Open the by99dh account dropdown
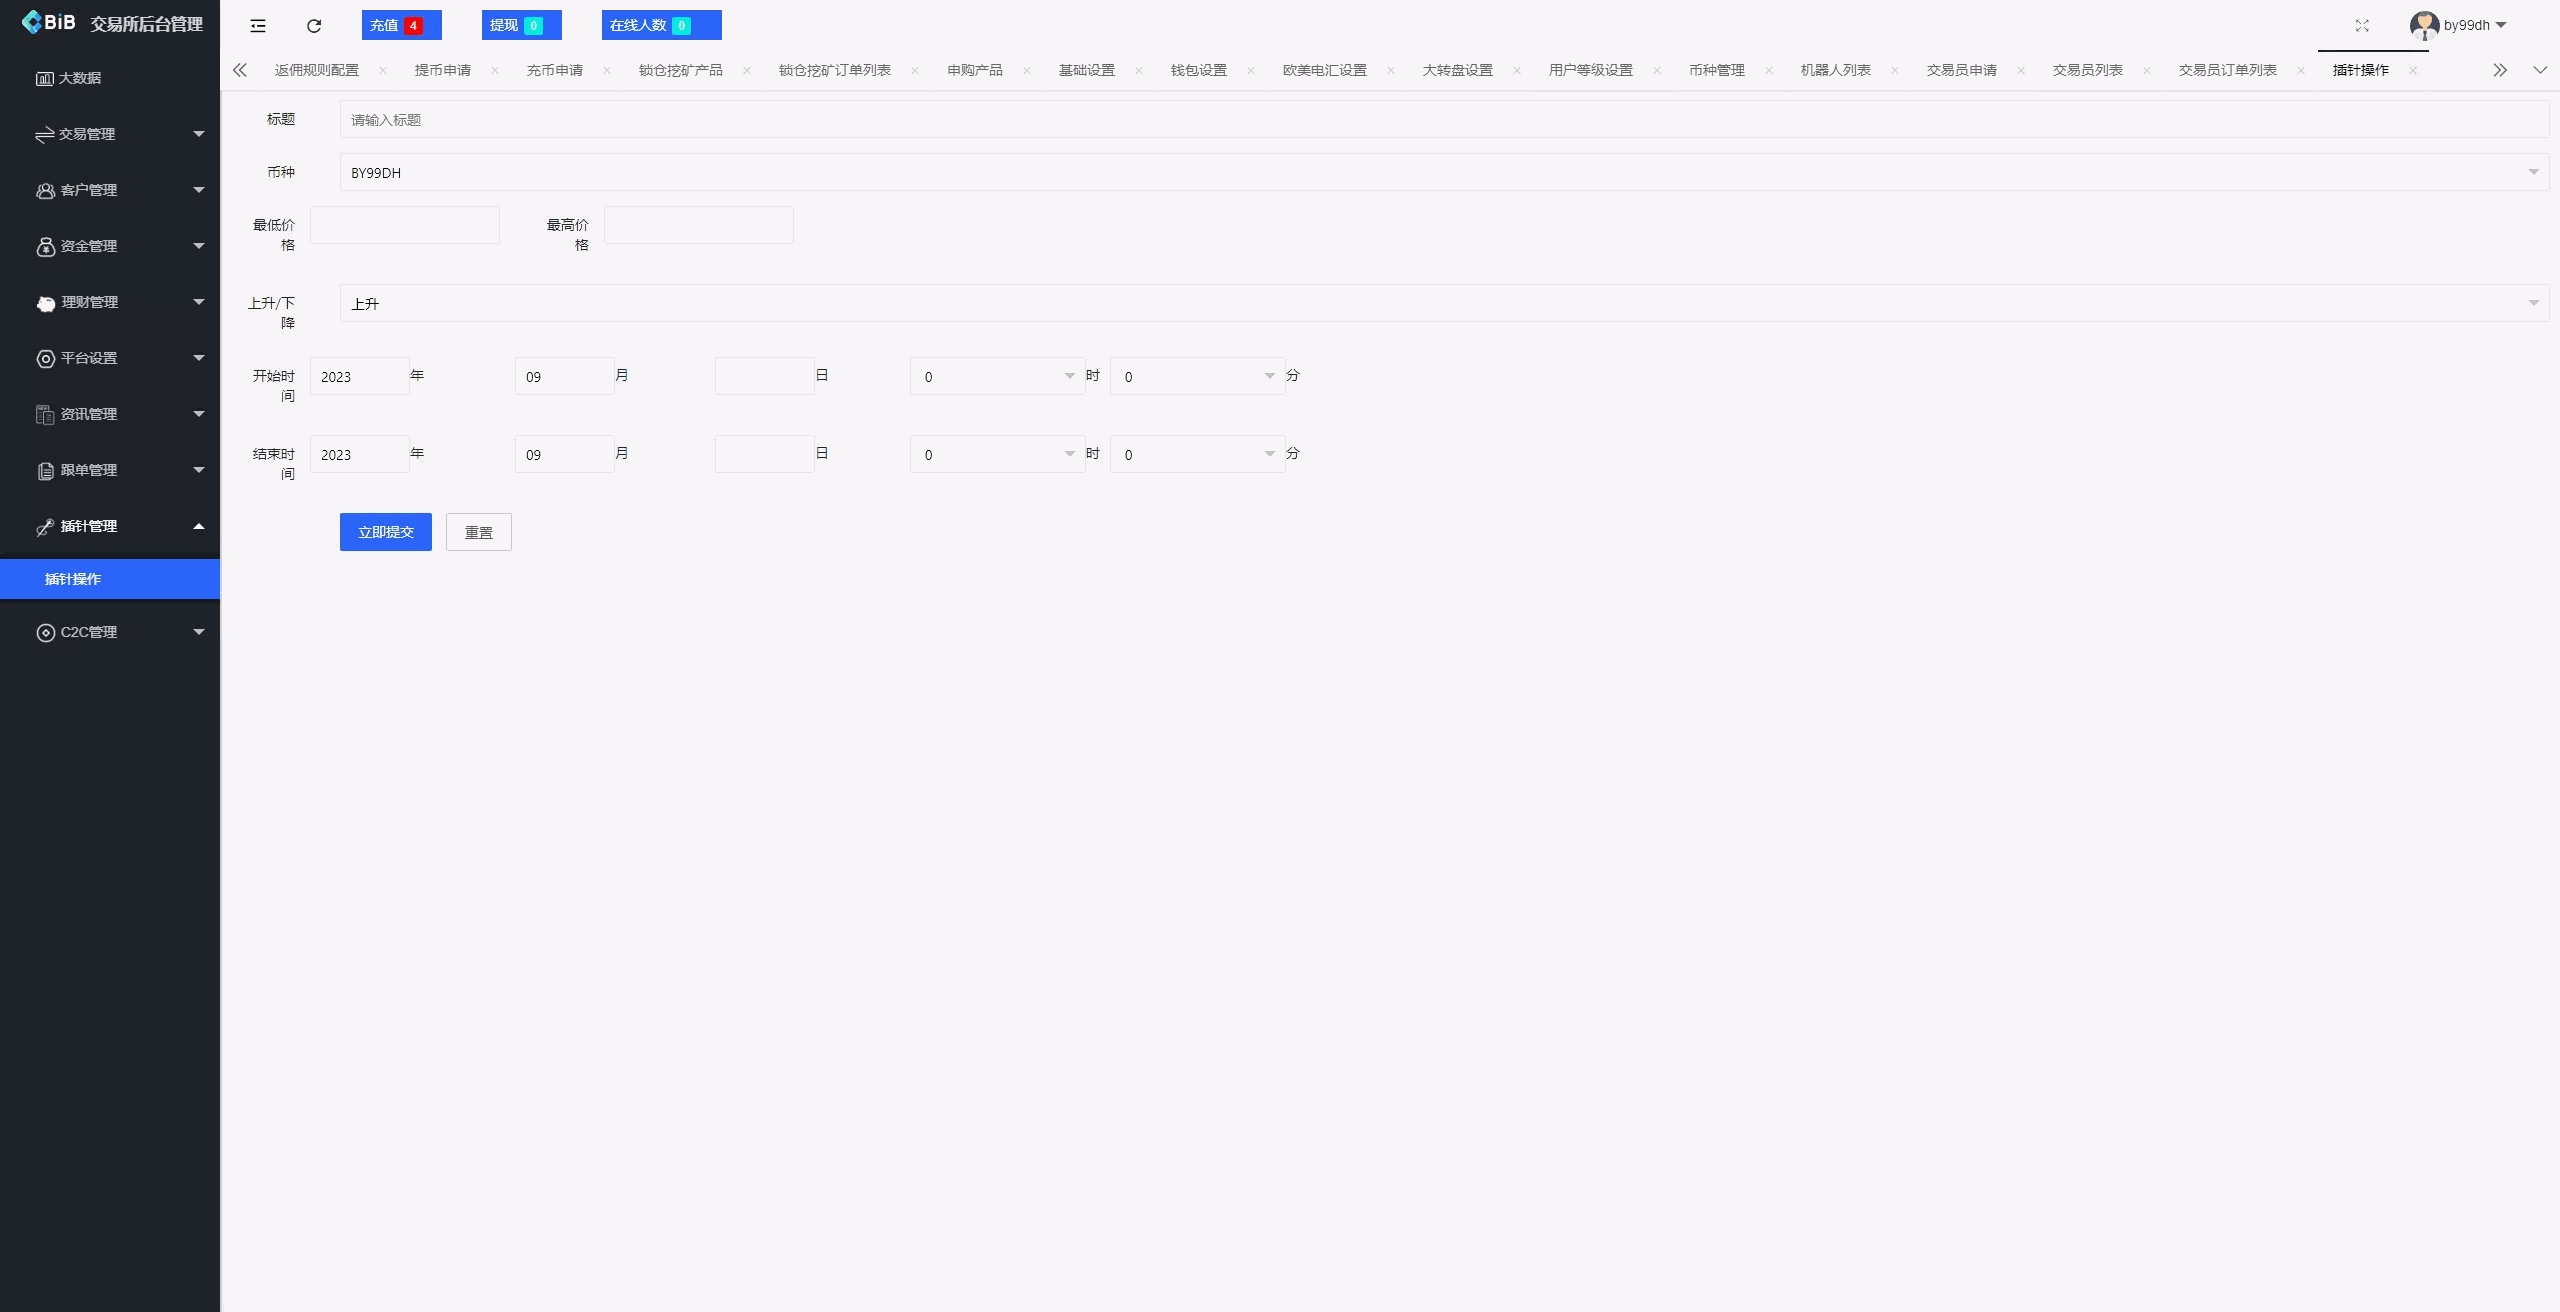2560x1312 pixels. click(2460, 24)
